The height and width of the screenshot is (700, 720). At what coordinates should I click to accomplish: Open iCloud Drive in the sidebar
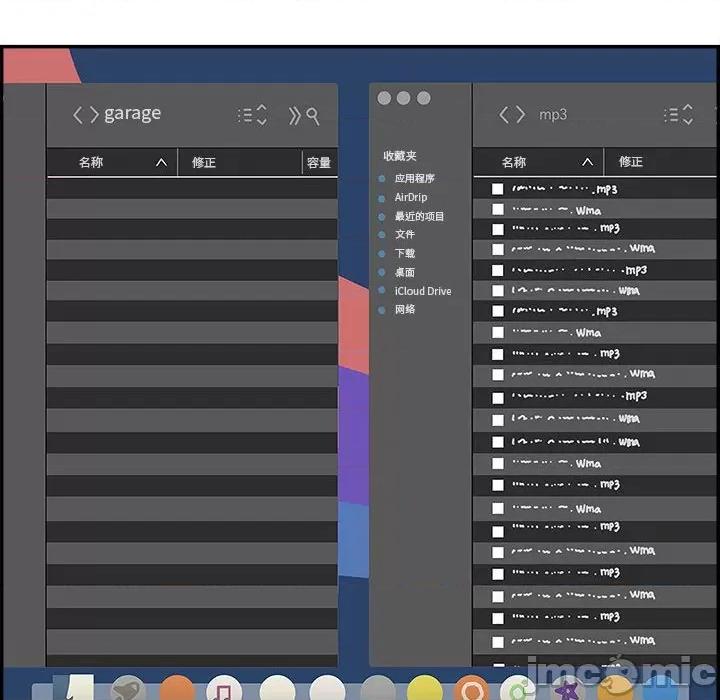(423, 291)
